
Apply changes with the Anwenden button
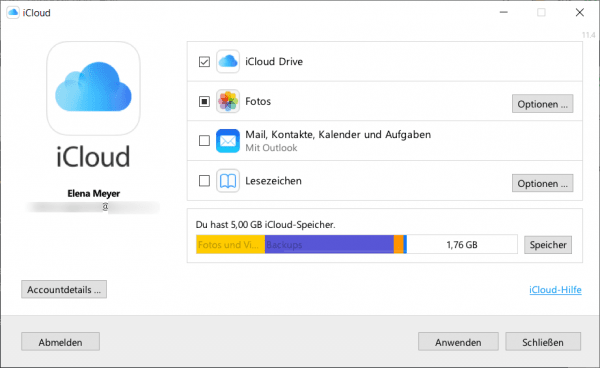pyautogui.click(x=458, y=342)
